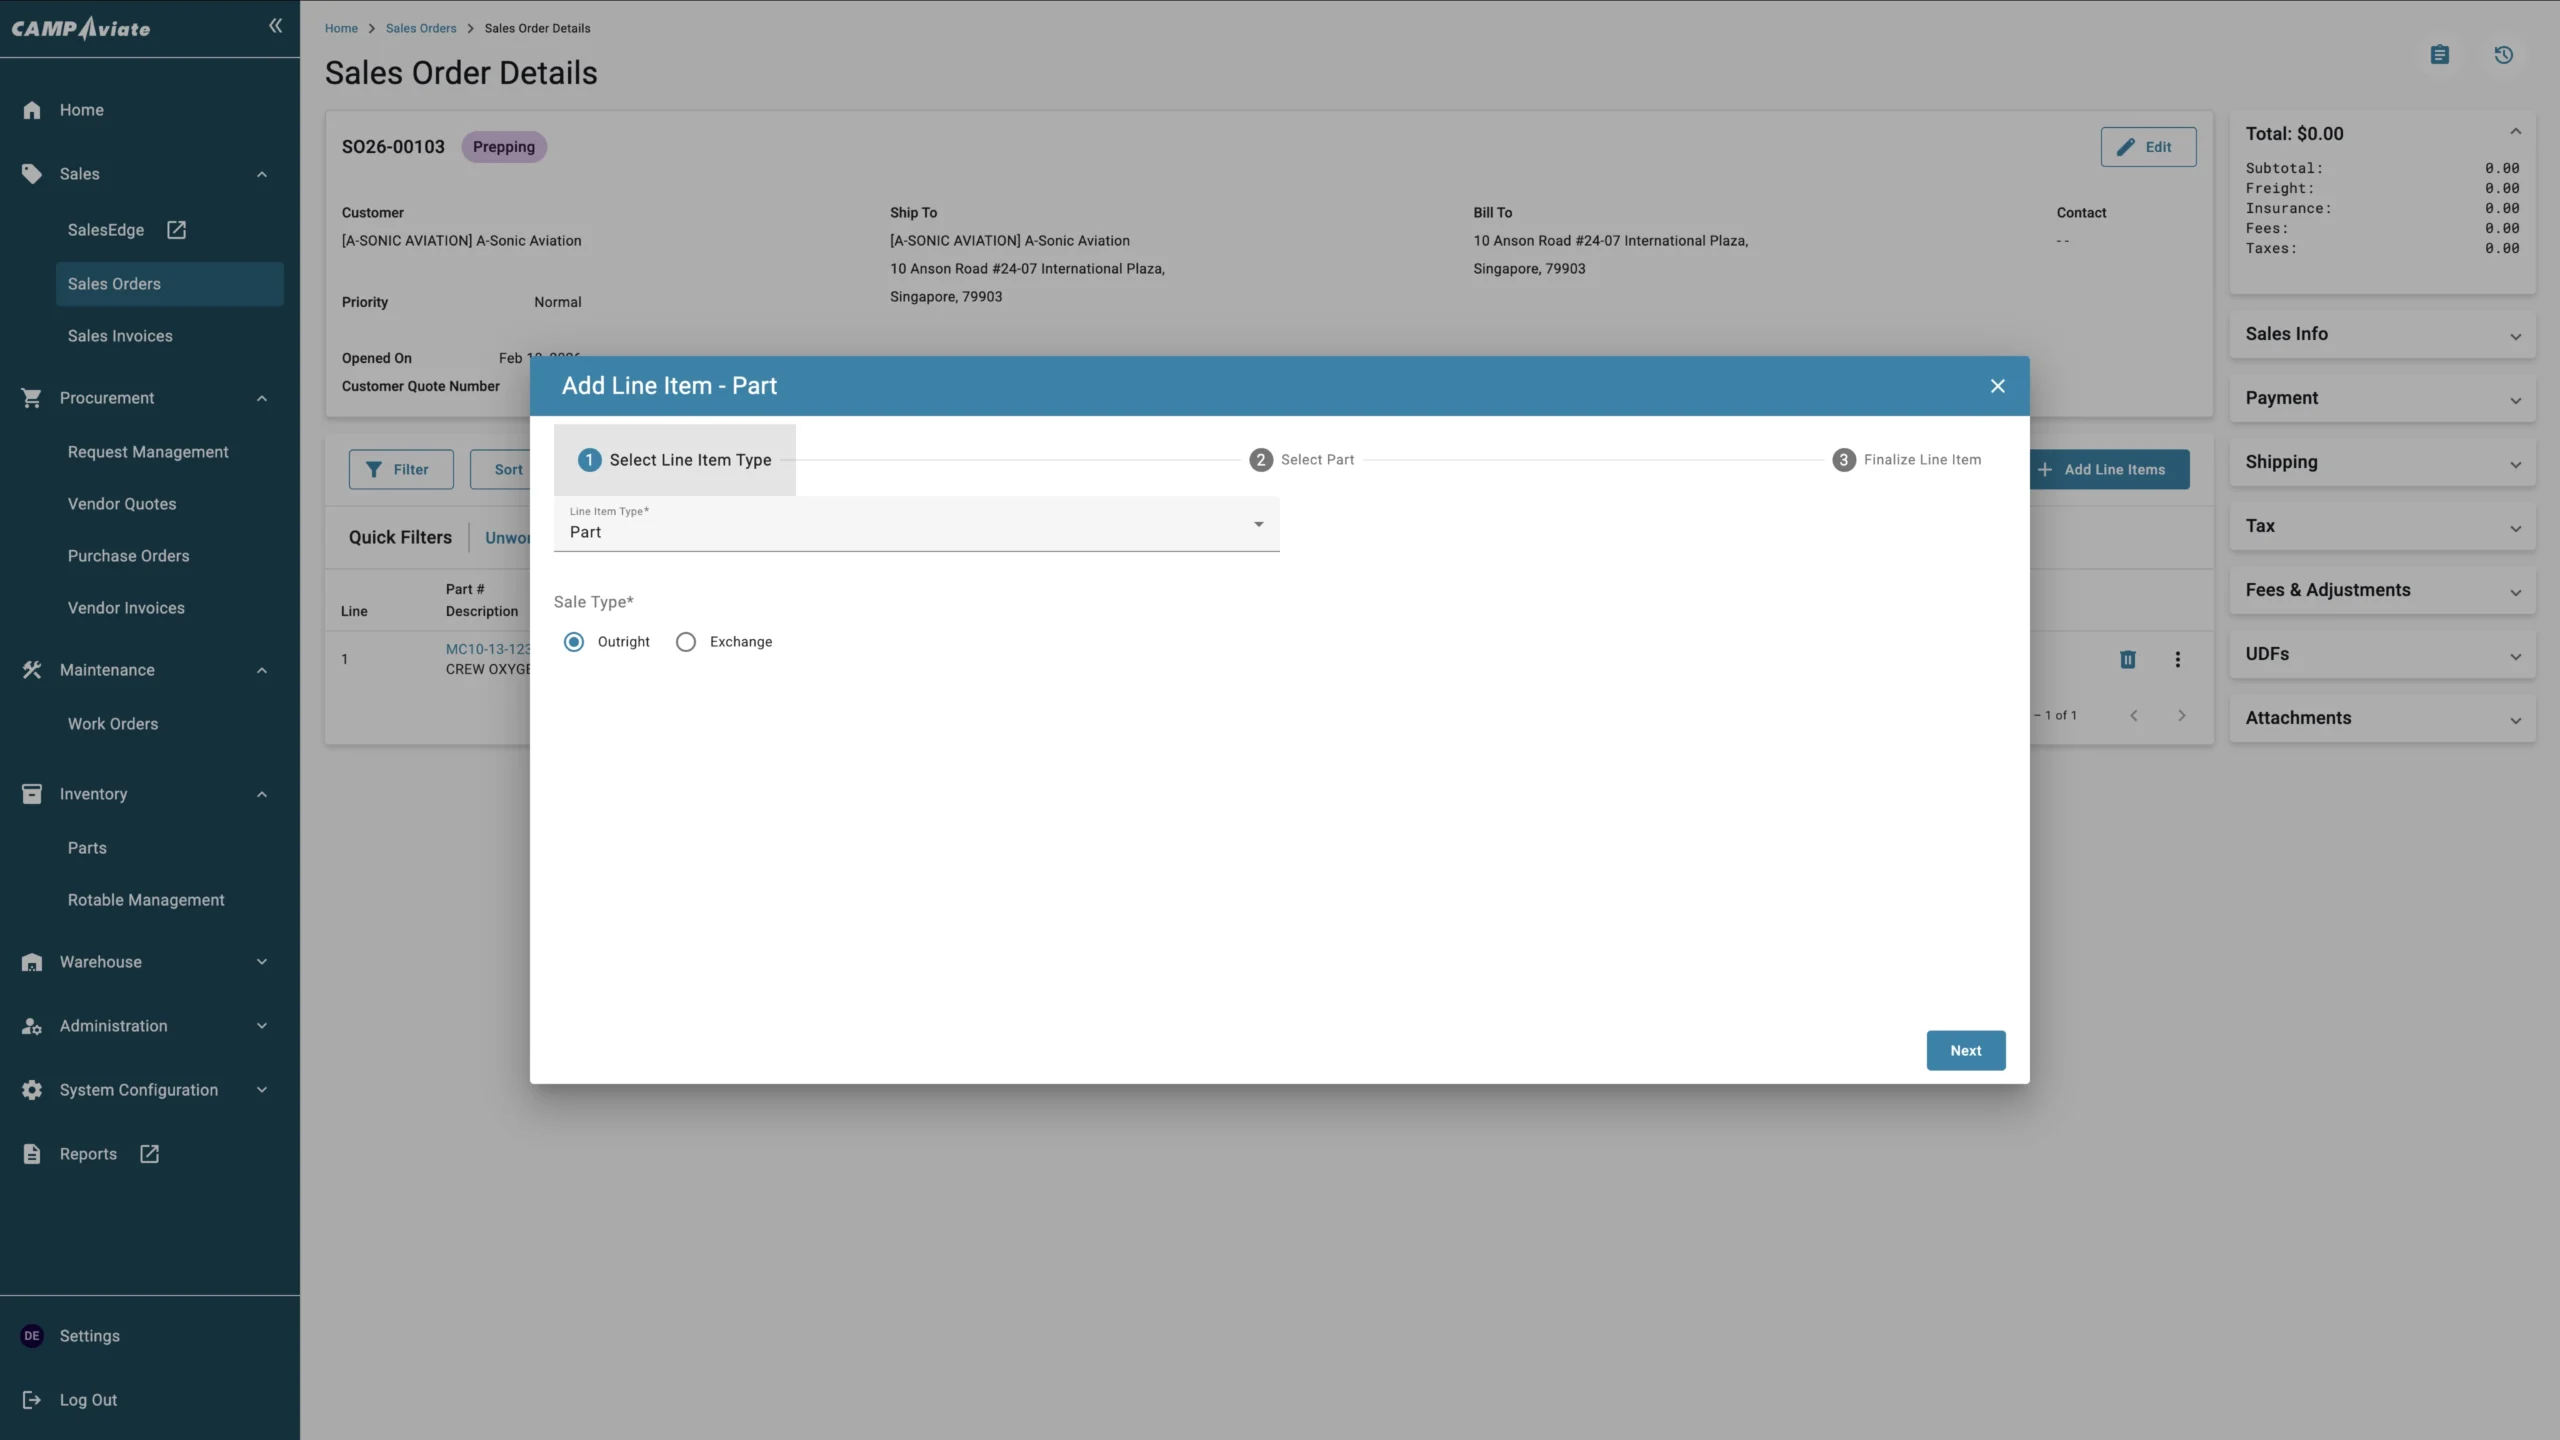Close the Add Line Item dialog
The width and height of the screenshot is (2560, 1440).
click(1998, 386)
